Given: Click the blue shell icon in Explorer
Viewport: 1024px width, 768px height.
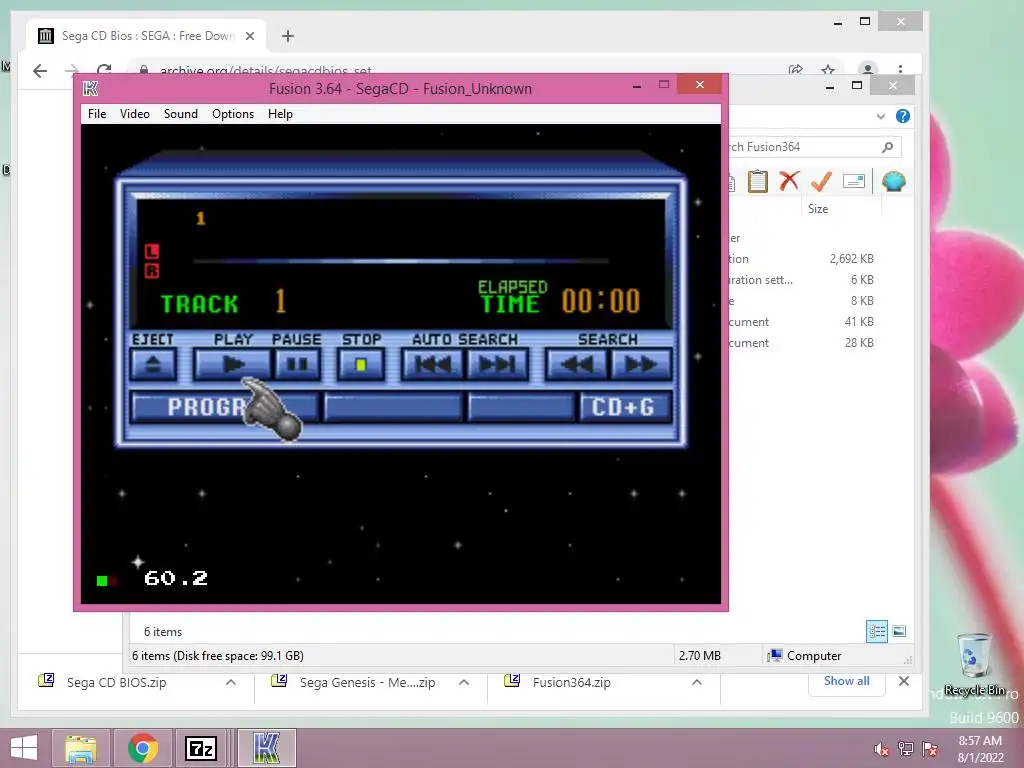Looking at the screenshot, I should (x=893, y=181).
